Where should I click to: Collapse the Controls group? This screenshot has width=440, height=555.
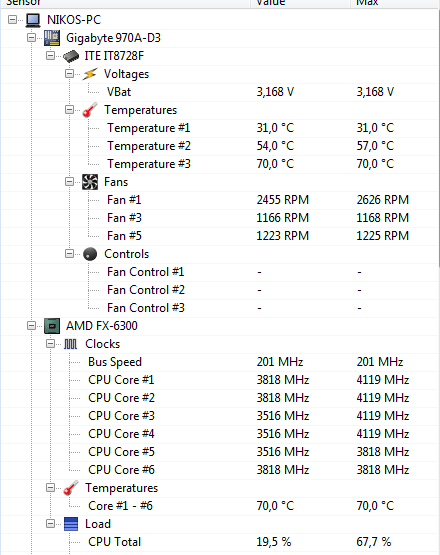click(69, 253)
